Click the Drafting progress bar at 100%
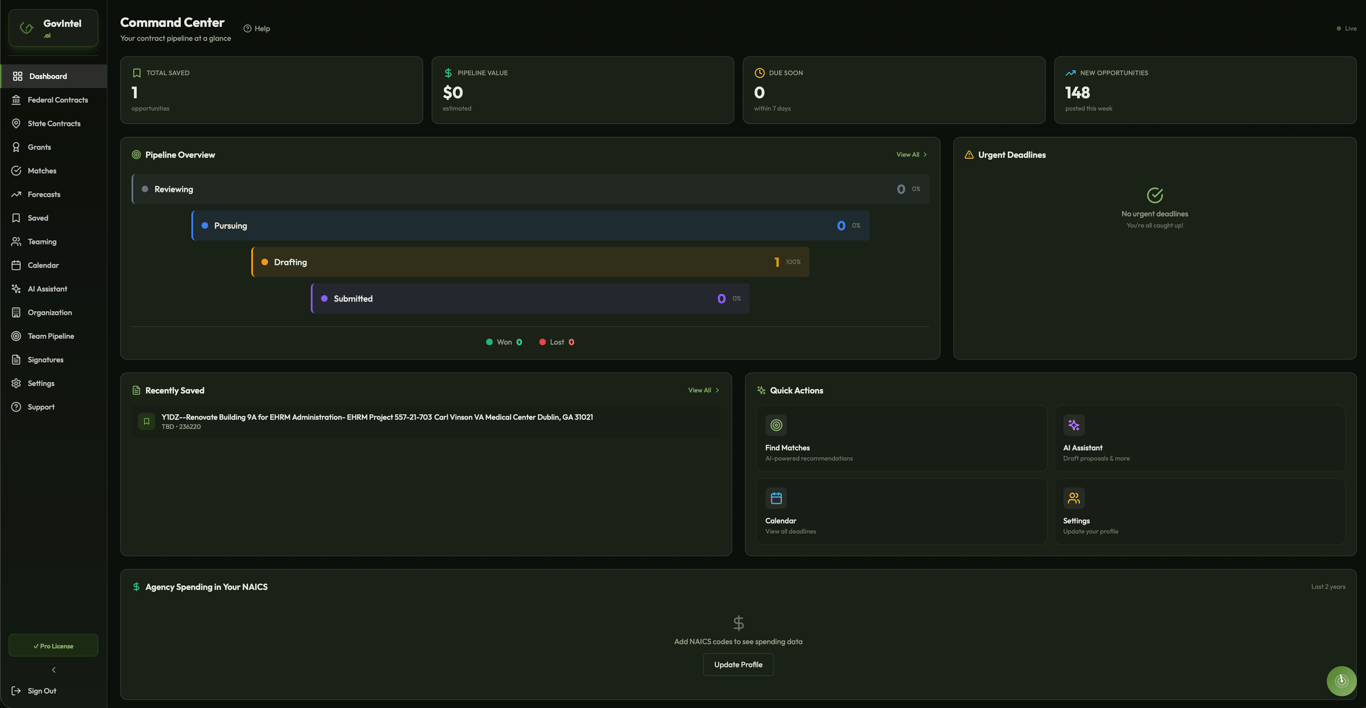The image size is (1366, 708). (530, 261)
